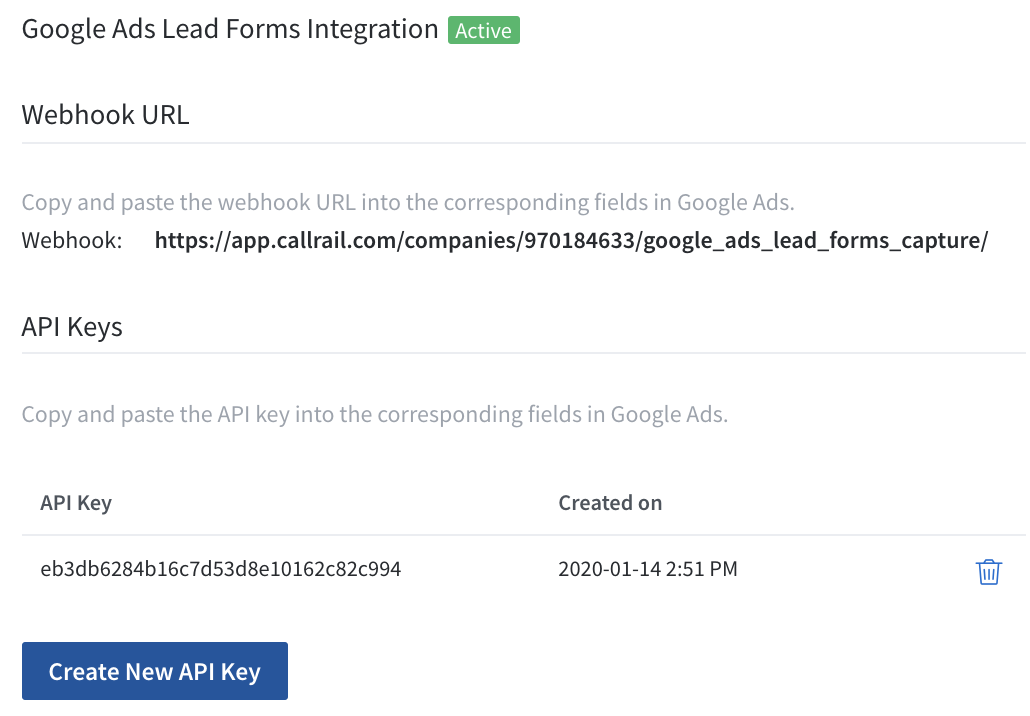Click the Active status badge
Image resolution: width=1030 pixels, height=716 pixels.
pyautogui.click(x=483, y=30)
